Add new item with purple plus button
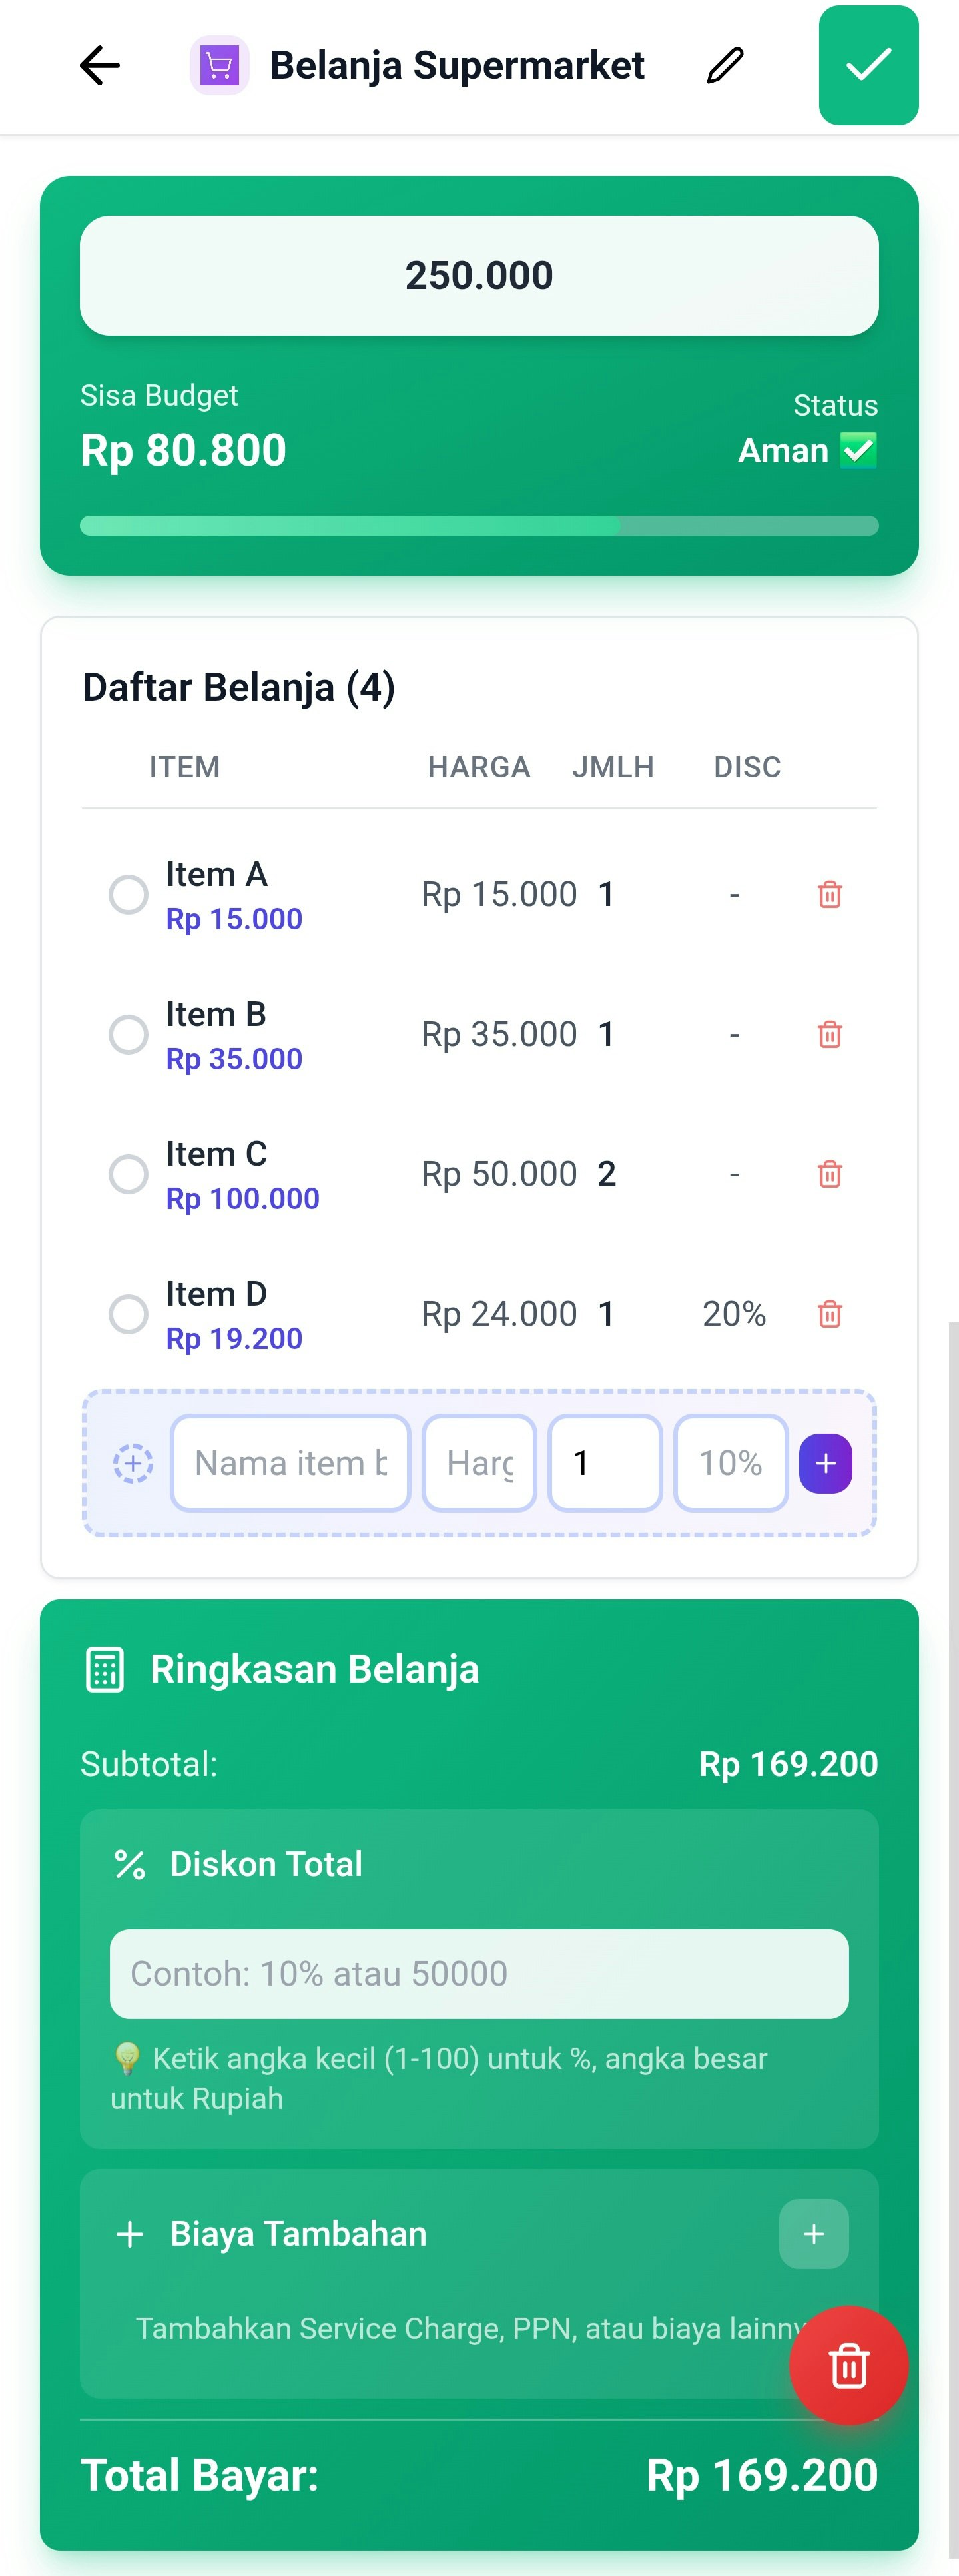 (x=826, y=1463)
